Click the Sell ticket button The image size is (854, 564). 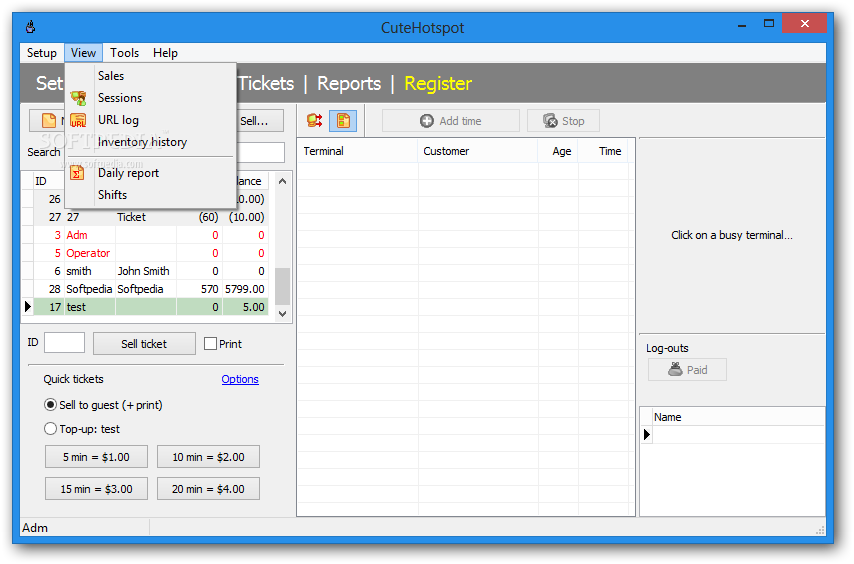(144, 344)
